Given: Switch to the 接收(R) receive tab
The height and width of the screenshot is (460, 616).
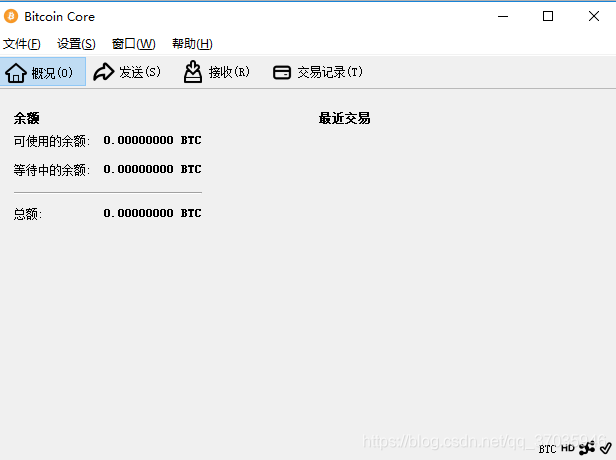Looking at the screenshot, I should pyautogui.click(x=217, y=72).
